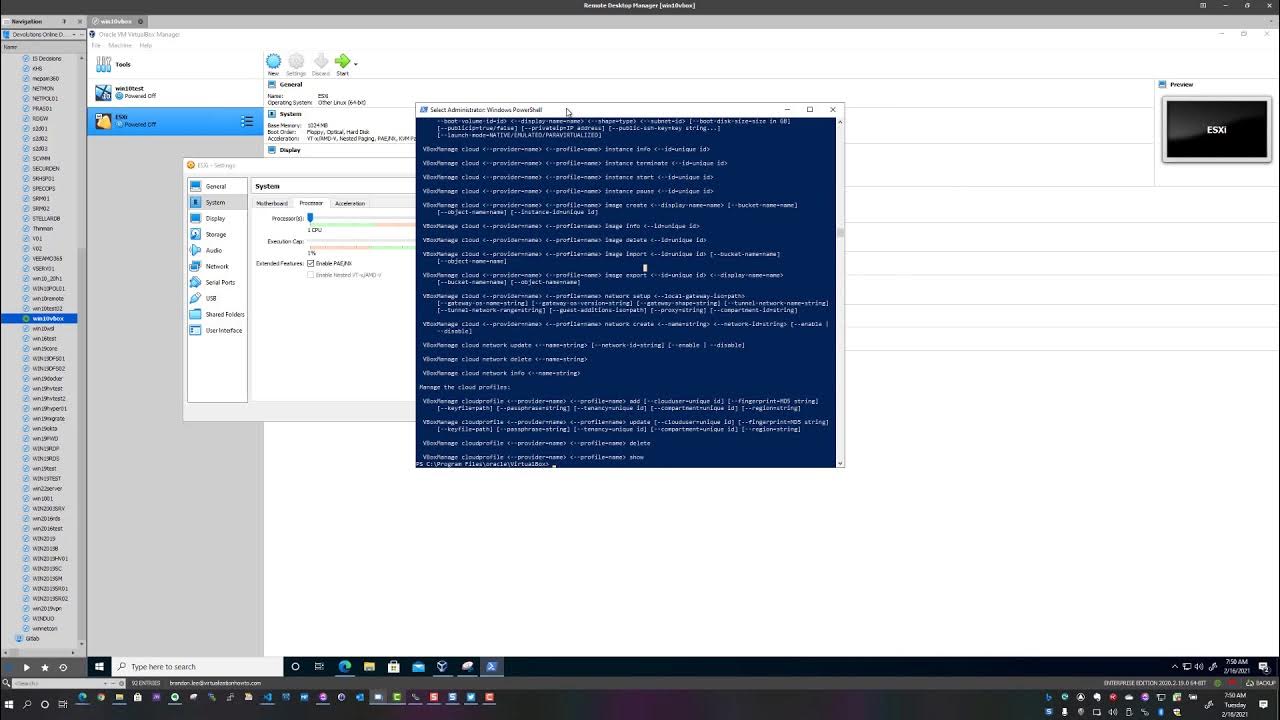Switch to the Acceleration tab
This screenshot has width=1280, height=720.
350,203
